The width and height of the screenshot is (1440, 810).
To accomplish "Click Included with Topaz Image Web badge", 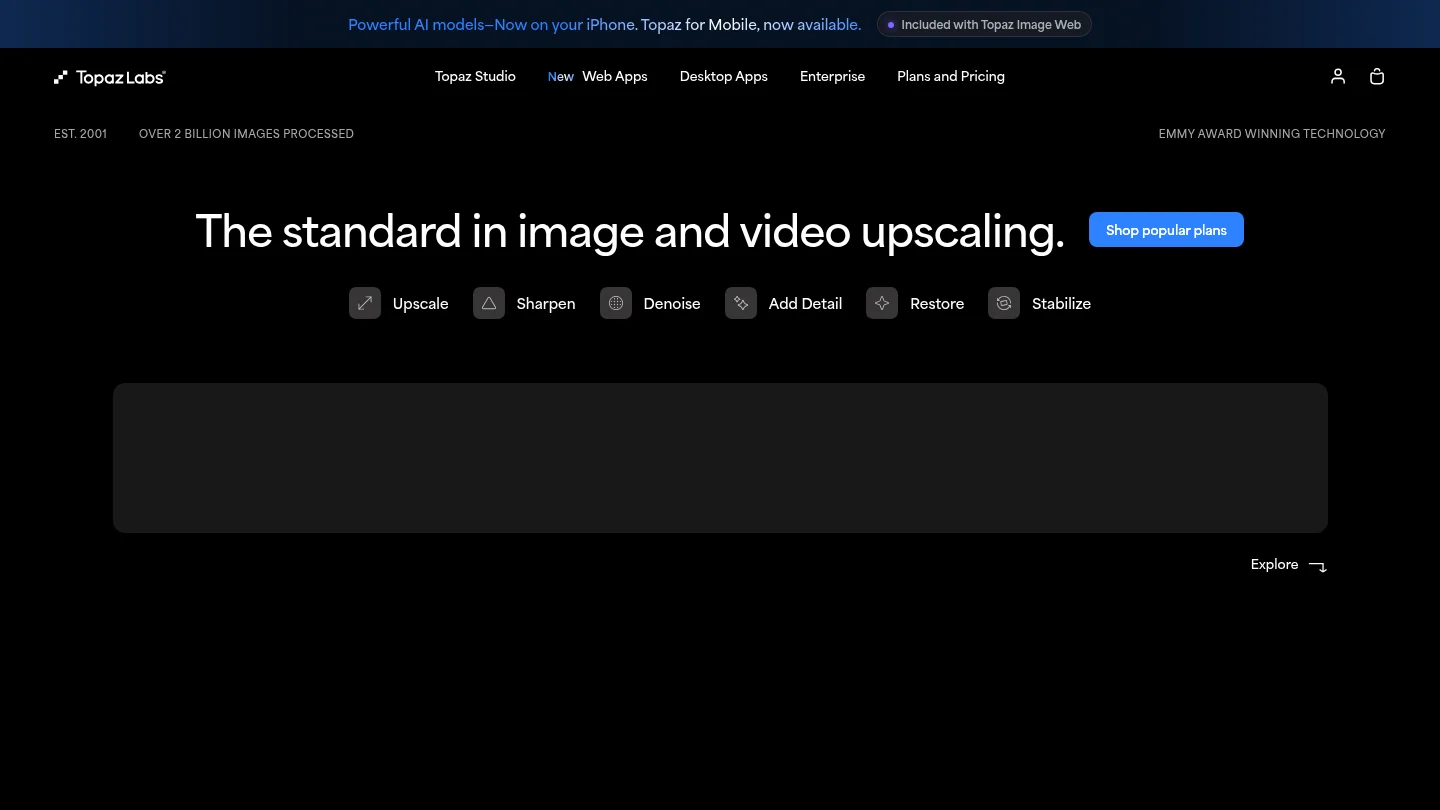I will pyautogui.click(x=984, y=24).
